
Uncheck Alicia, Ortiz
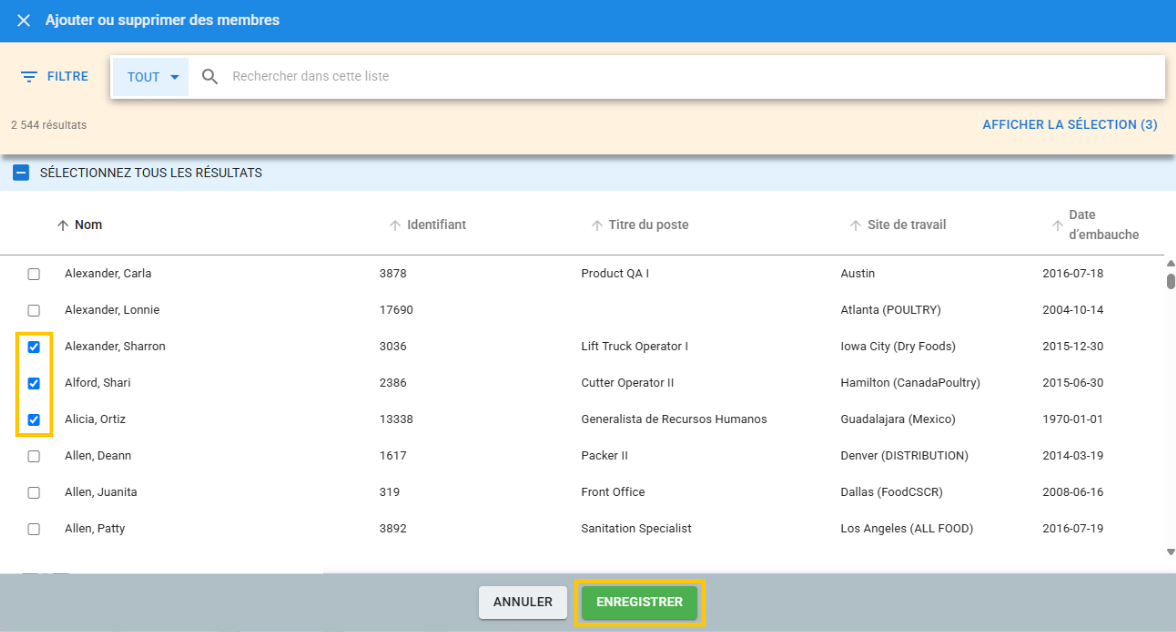coord(33,419)
